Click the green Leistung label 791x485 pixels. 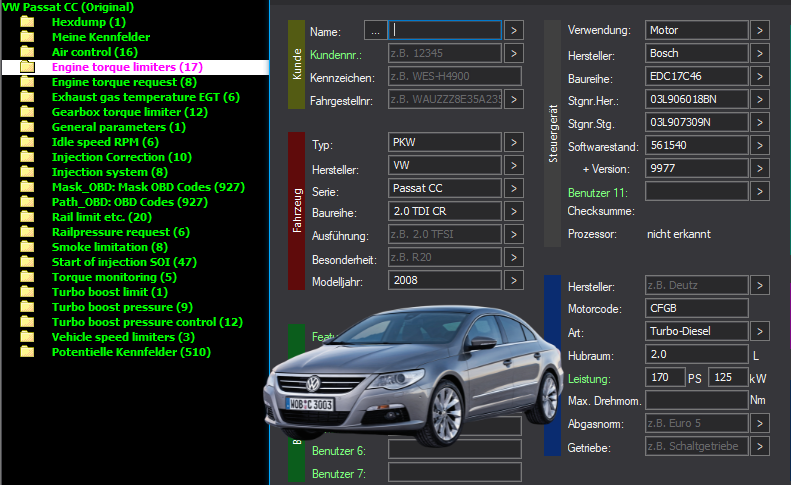pos(589,379)
